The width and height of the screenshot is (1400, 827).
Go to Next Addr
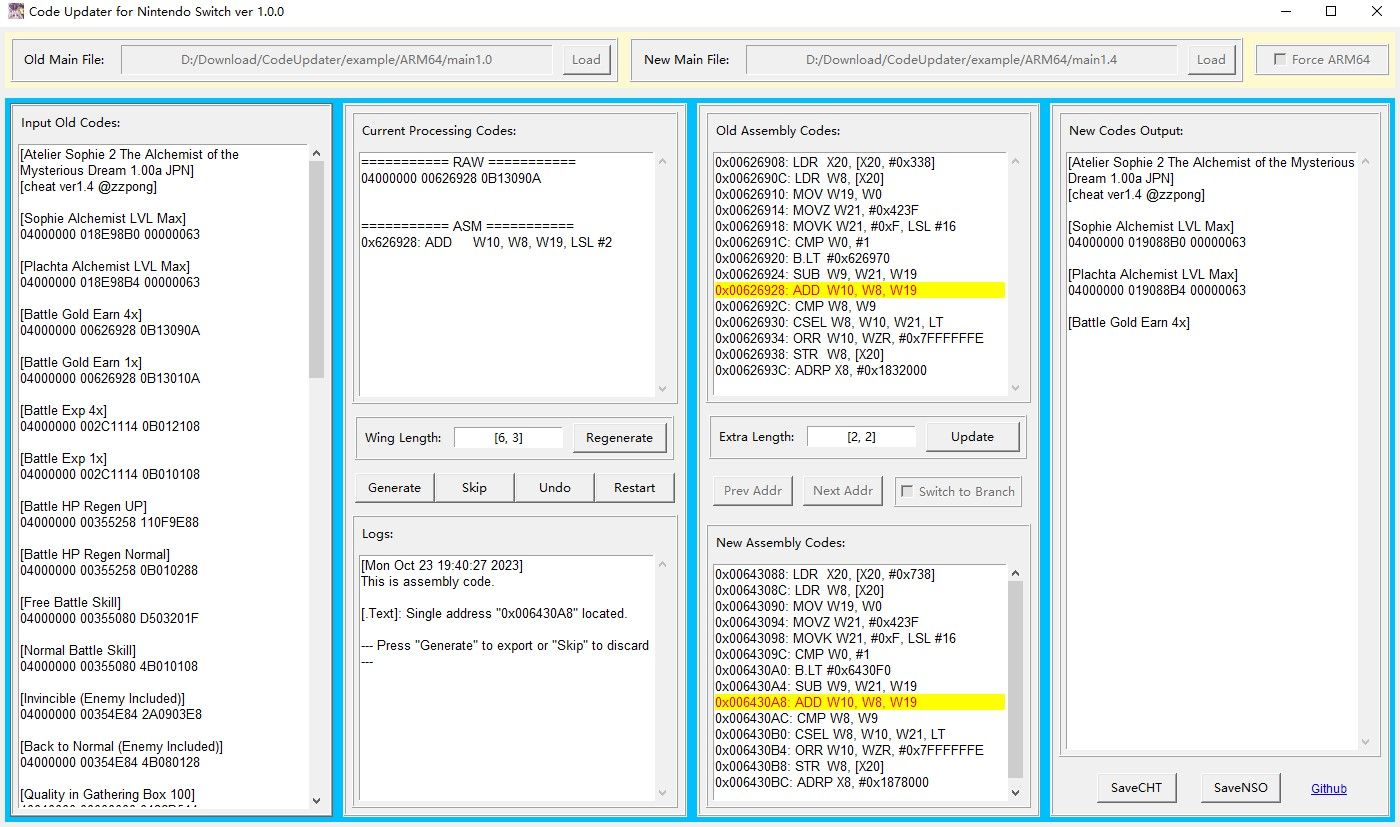(843, 490)
